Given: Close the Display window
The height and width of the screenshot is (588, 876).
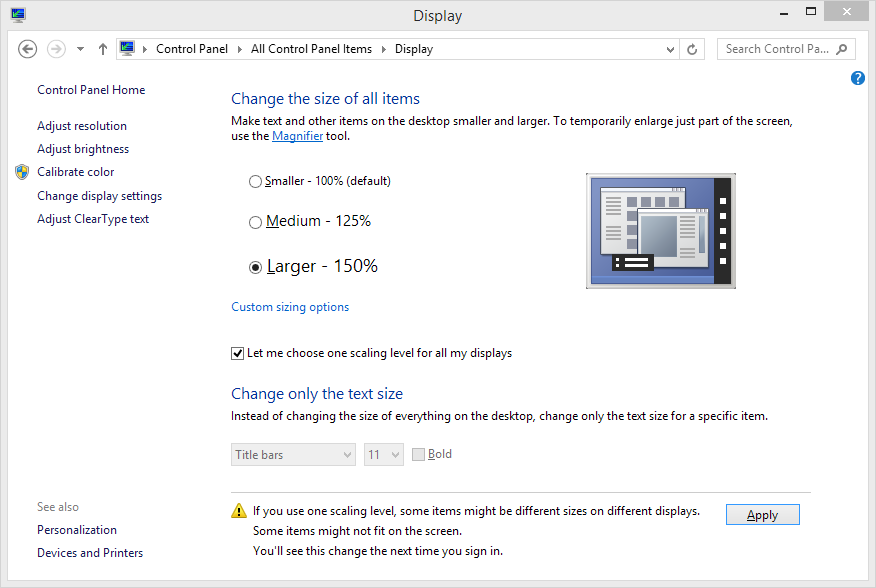Looking at the screenshot, I should [846, 12].
